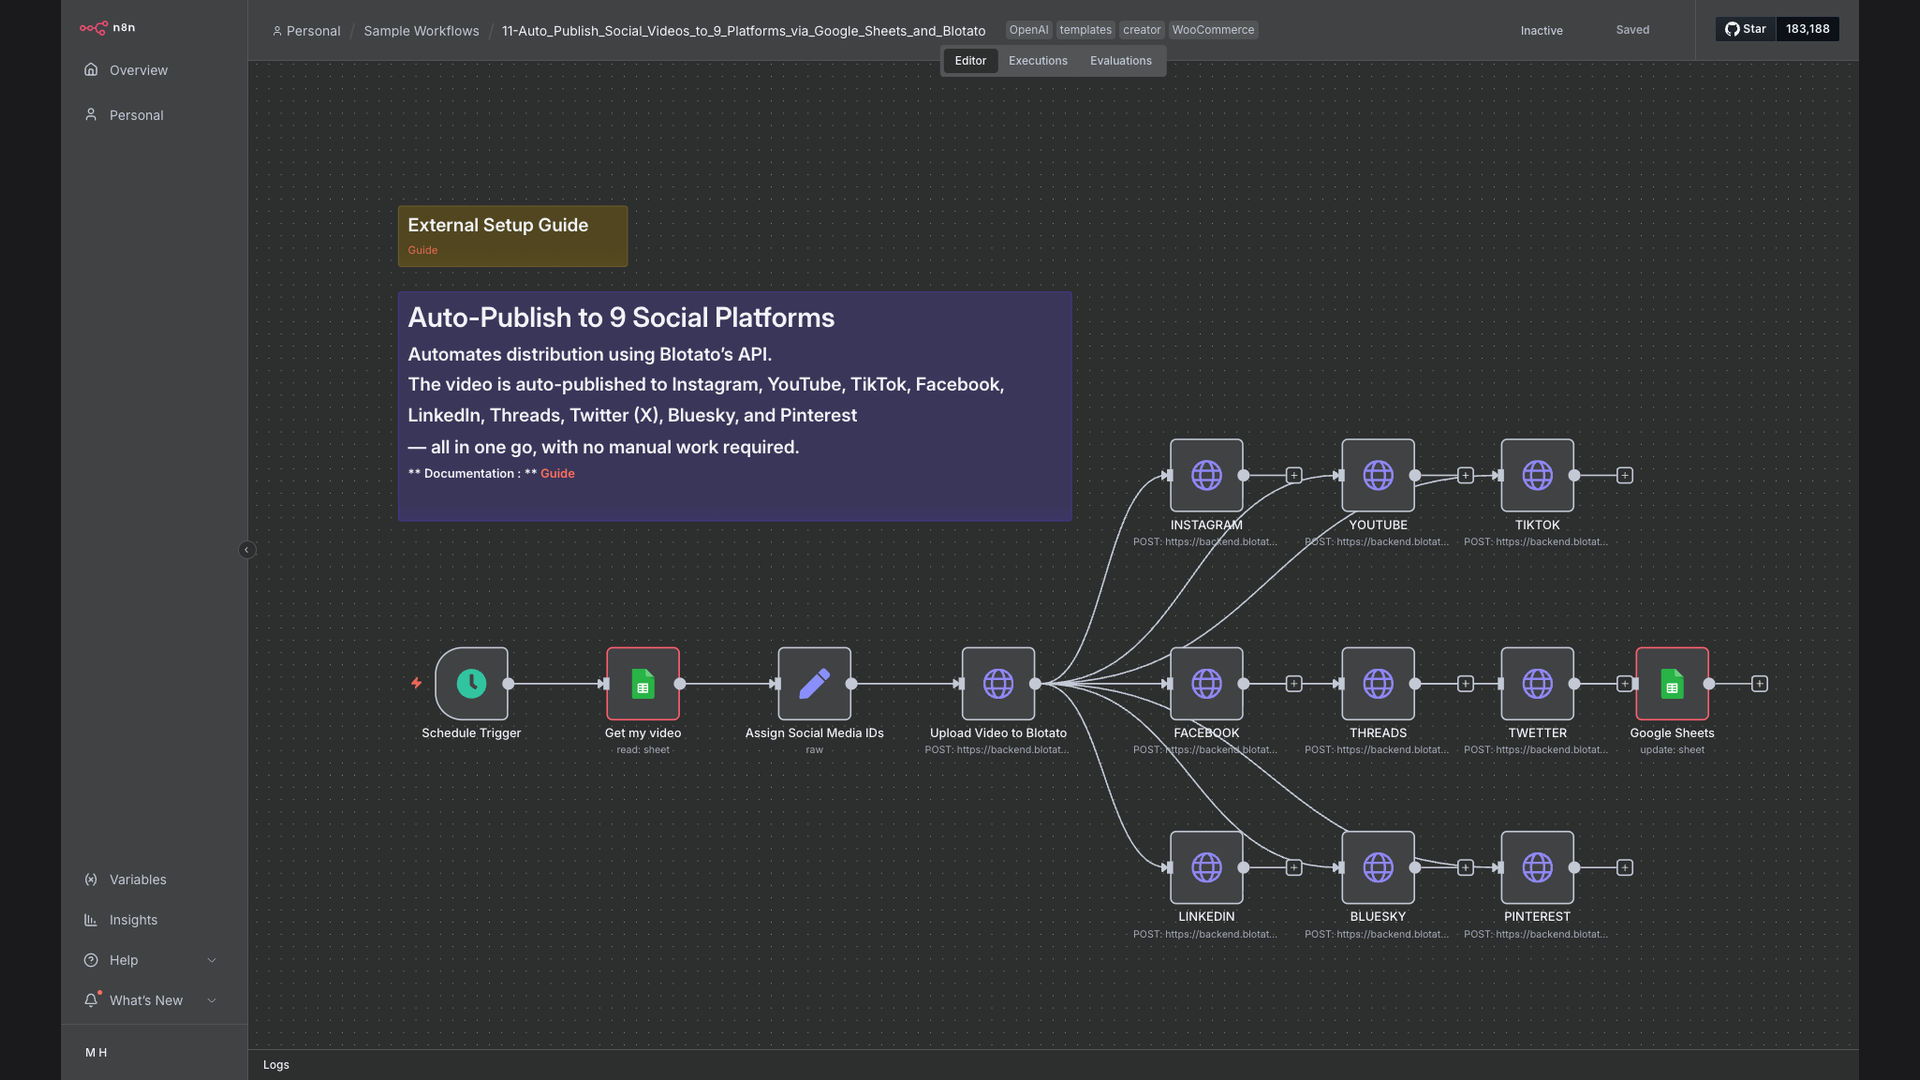1920x1080 pixels.
Task: Click the OpenAI tag
Action: click(1029, 30)
